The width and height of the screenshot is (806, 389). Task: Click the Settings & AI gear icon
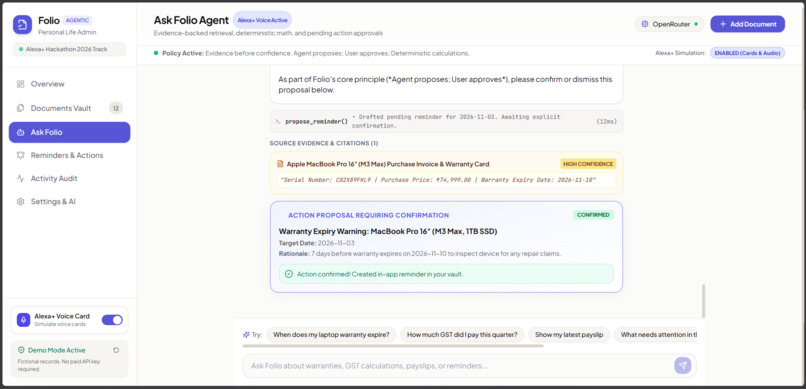(x=21, y=201)
